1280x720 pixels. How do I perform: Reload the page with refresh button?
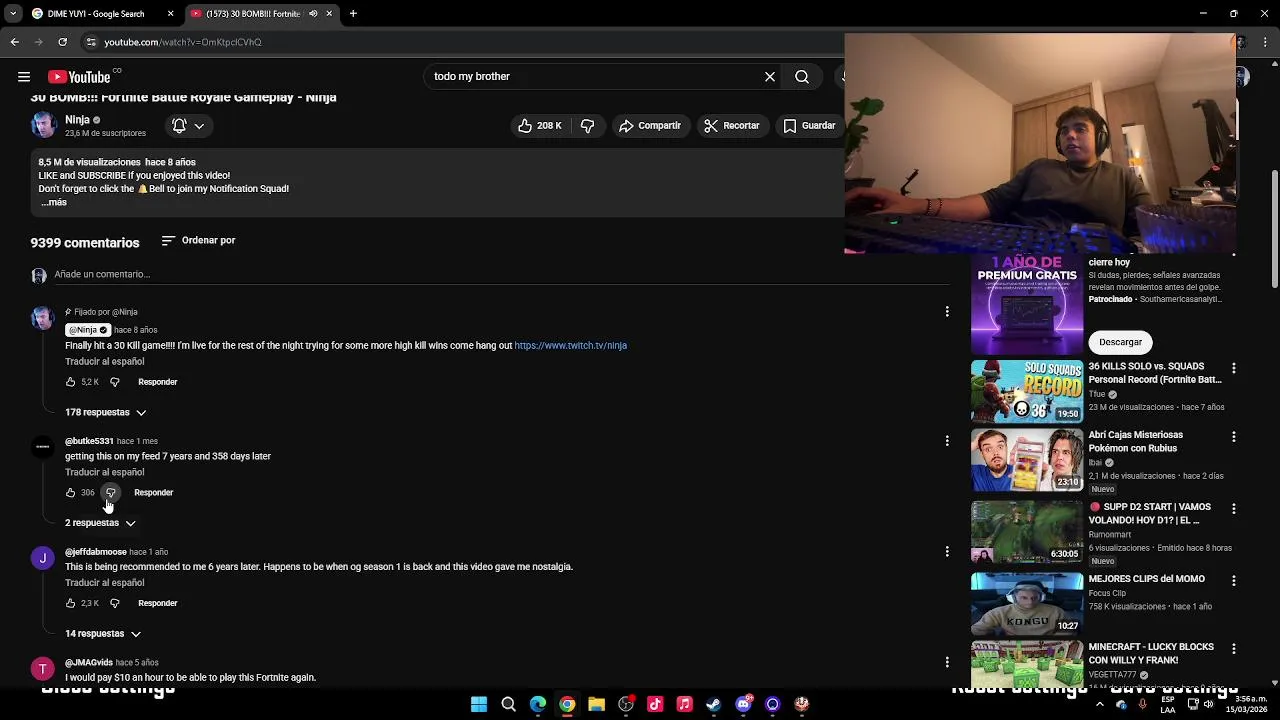(62, 42)
